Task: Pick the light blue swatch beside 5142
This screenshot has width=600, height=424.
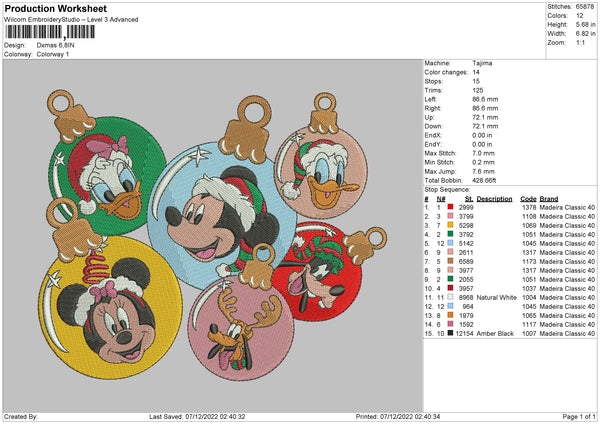Action: [450, 243]
